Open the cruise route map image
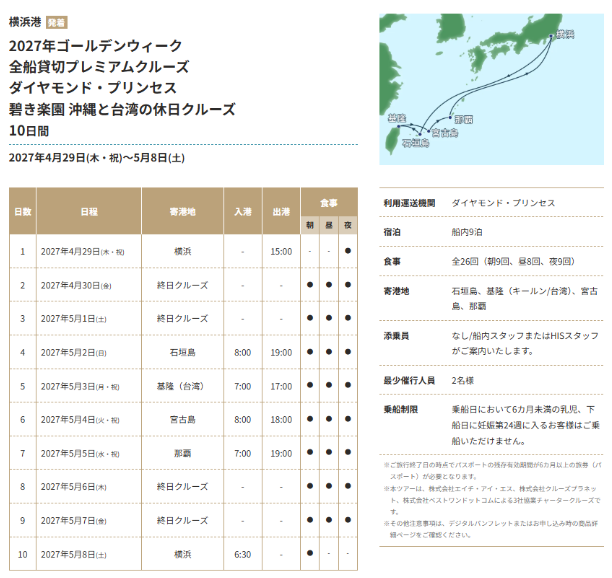The image size is (612, 578). coord(491,89)
